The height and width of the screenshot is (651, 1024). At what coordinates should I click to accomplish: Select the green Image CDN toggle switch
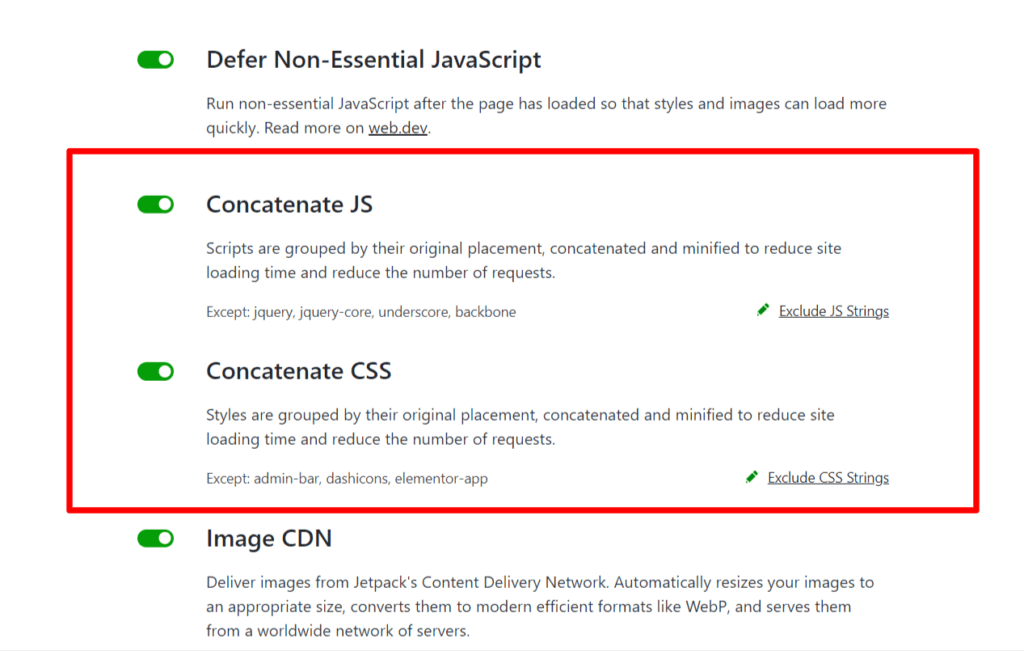(x=155, y=538)
